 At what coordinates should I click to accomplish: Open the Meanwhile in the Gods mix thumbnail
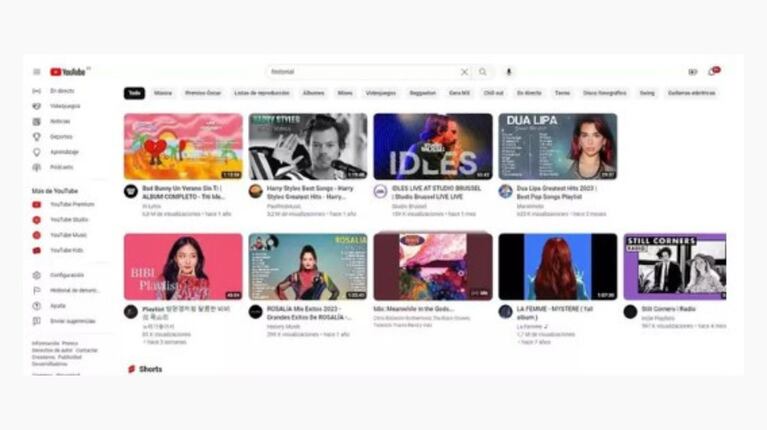coord(433,267)
